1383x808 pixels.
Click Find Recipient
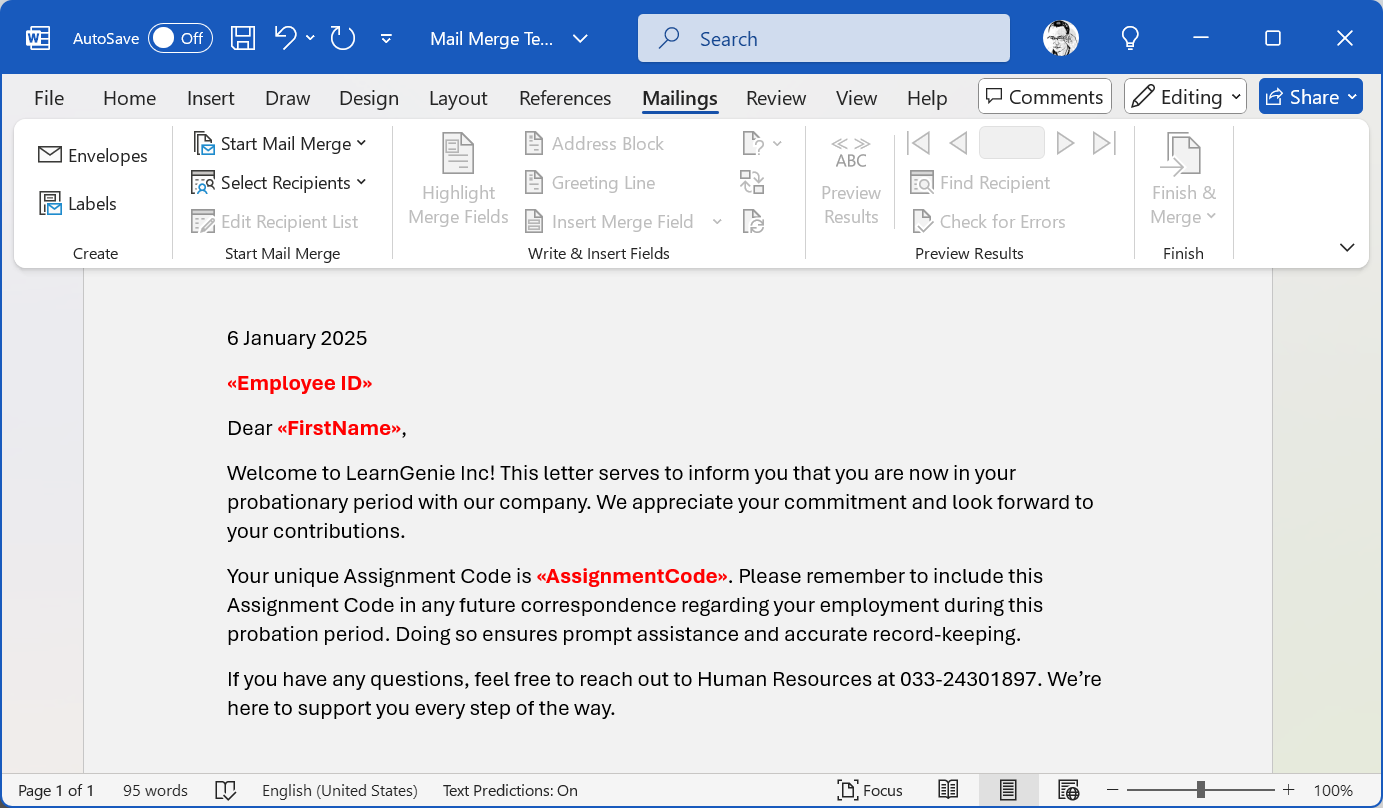pyautogui.click(x=980, y=182)
